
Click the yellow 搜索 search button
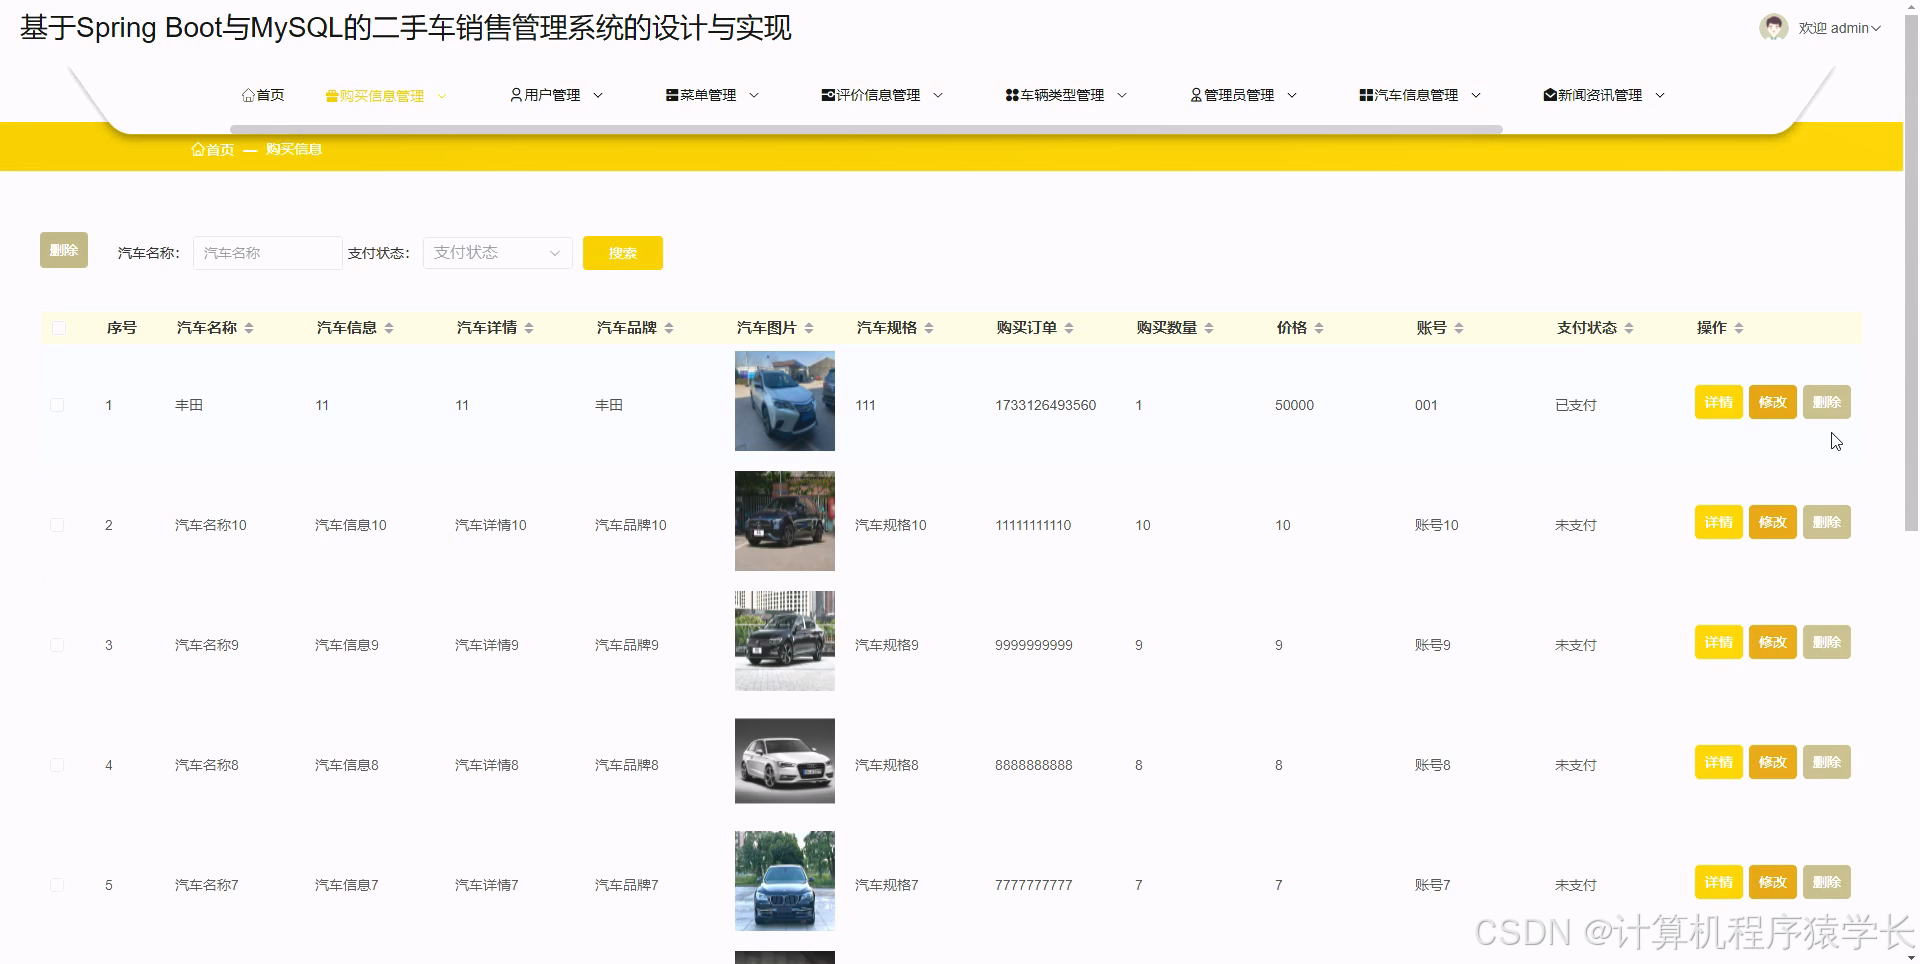click(623, 253)
